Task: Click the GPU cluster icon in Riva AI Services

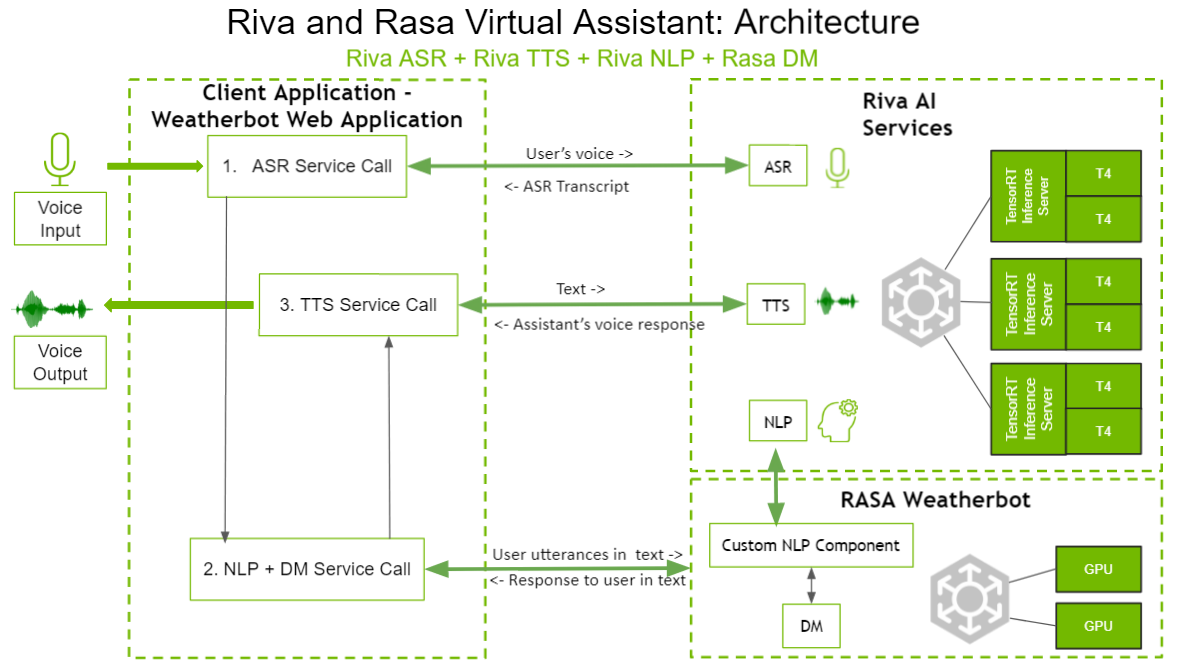Action: tap(921, 303)
